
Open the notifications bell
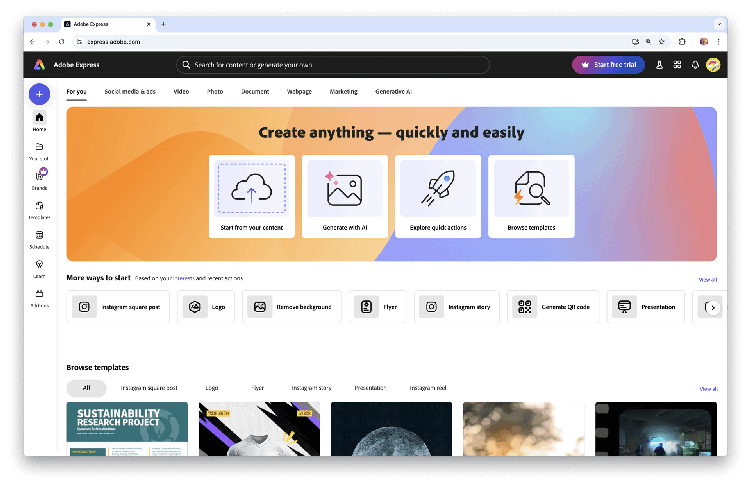[695, 65]
